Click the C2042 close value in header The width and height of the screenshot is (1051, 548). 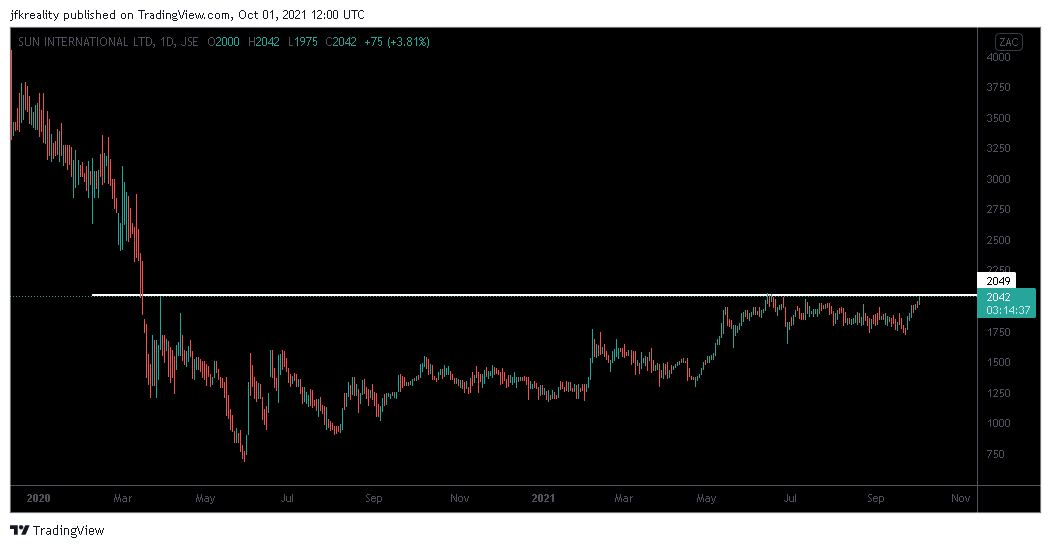click(x=341, y=42)
